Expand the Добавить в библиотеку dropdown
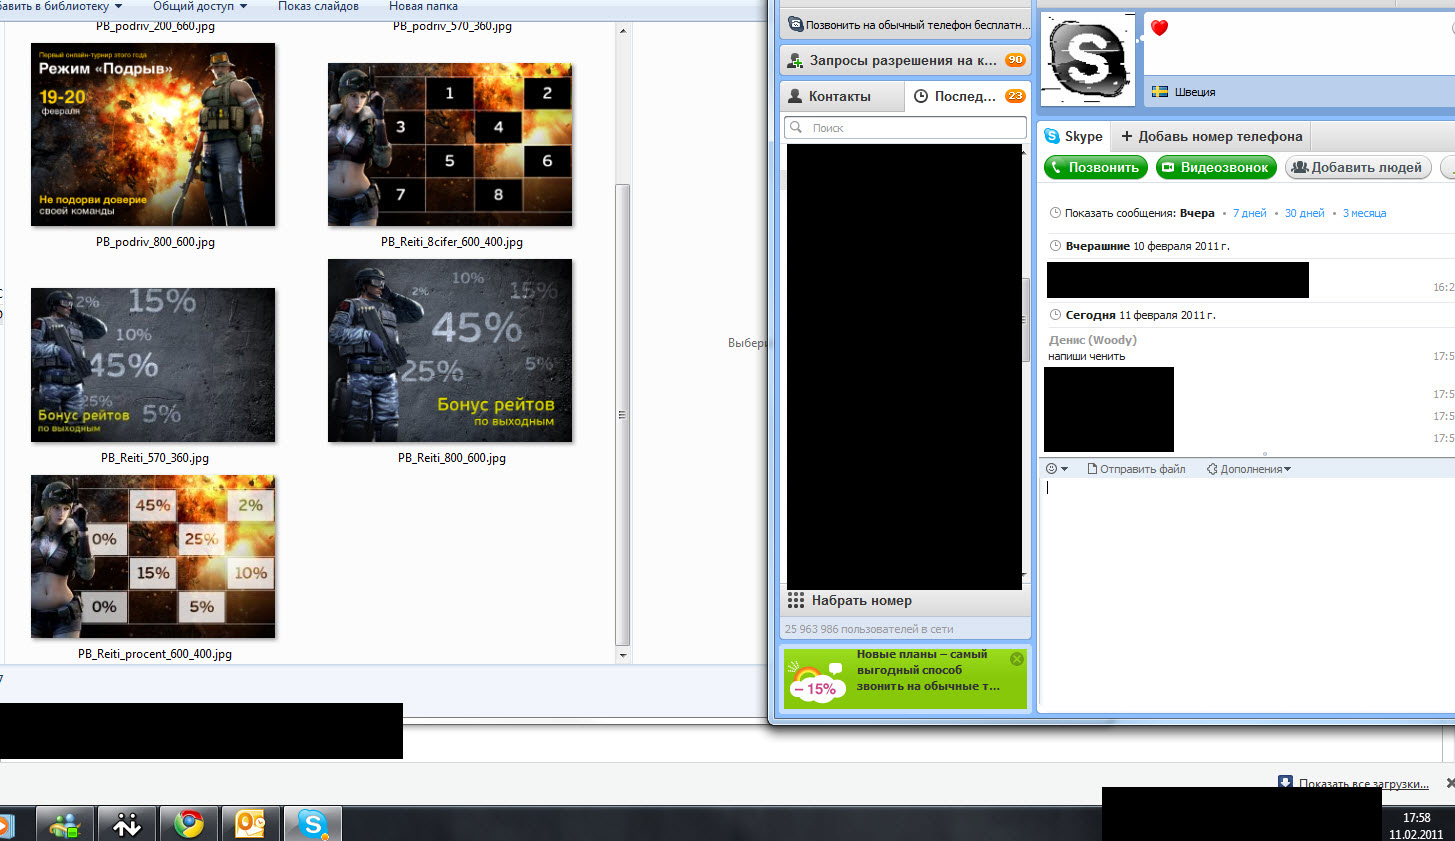 click(x=60, y=6)
